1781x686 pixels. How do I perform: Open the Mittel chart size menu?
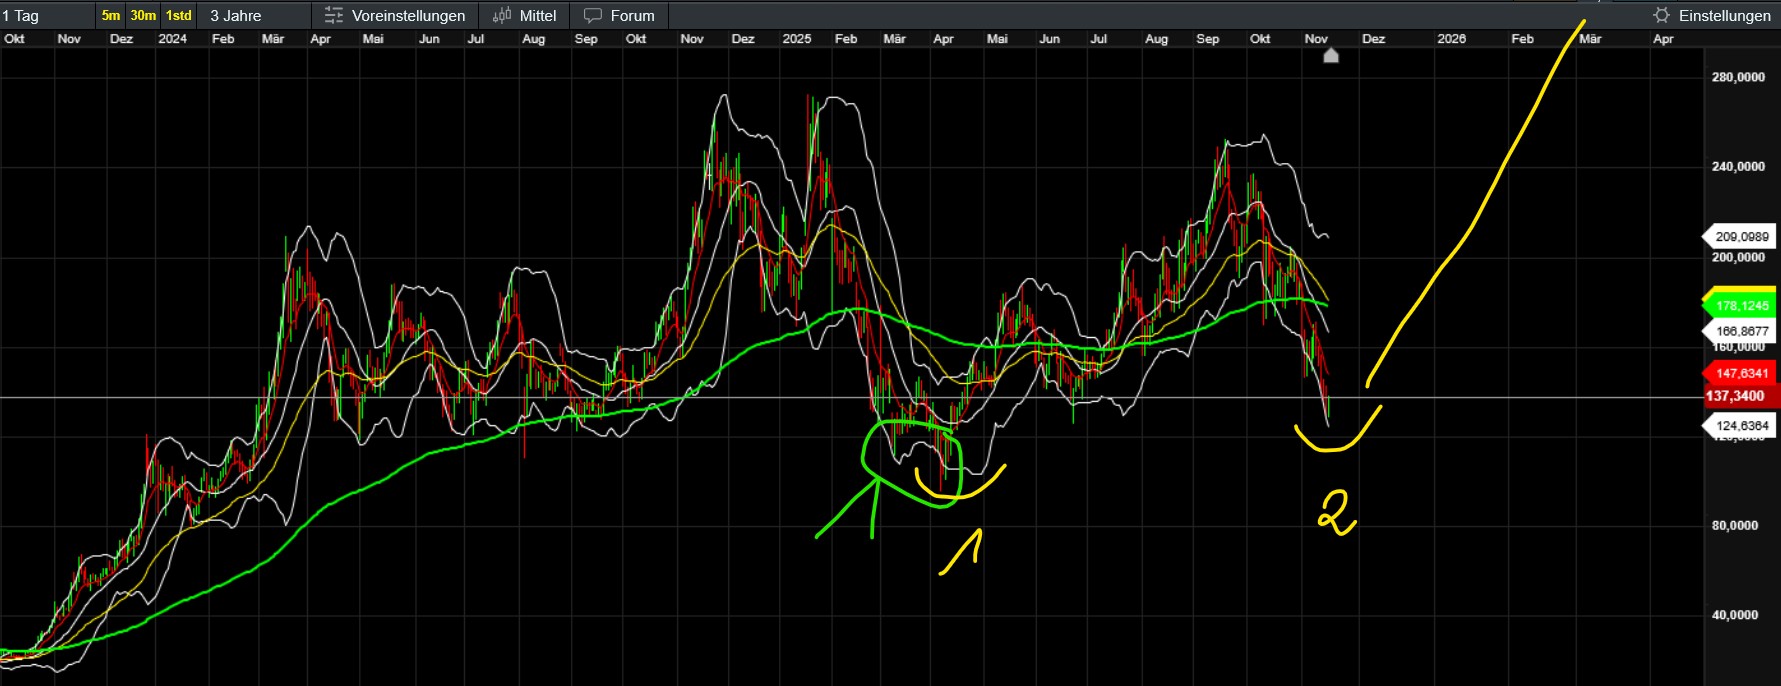[538, 16]
